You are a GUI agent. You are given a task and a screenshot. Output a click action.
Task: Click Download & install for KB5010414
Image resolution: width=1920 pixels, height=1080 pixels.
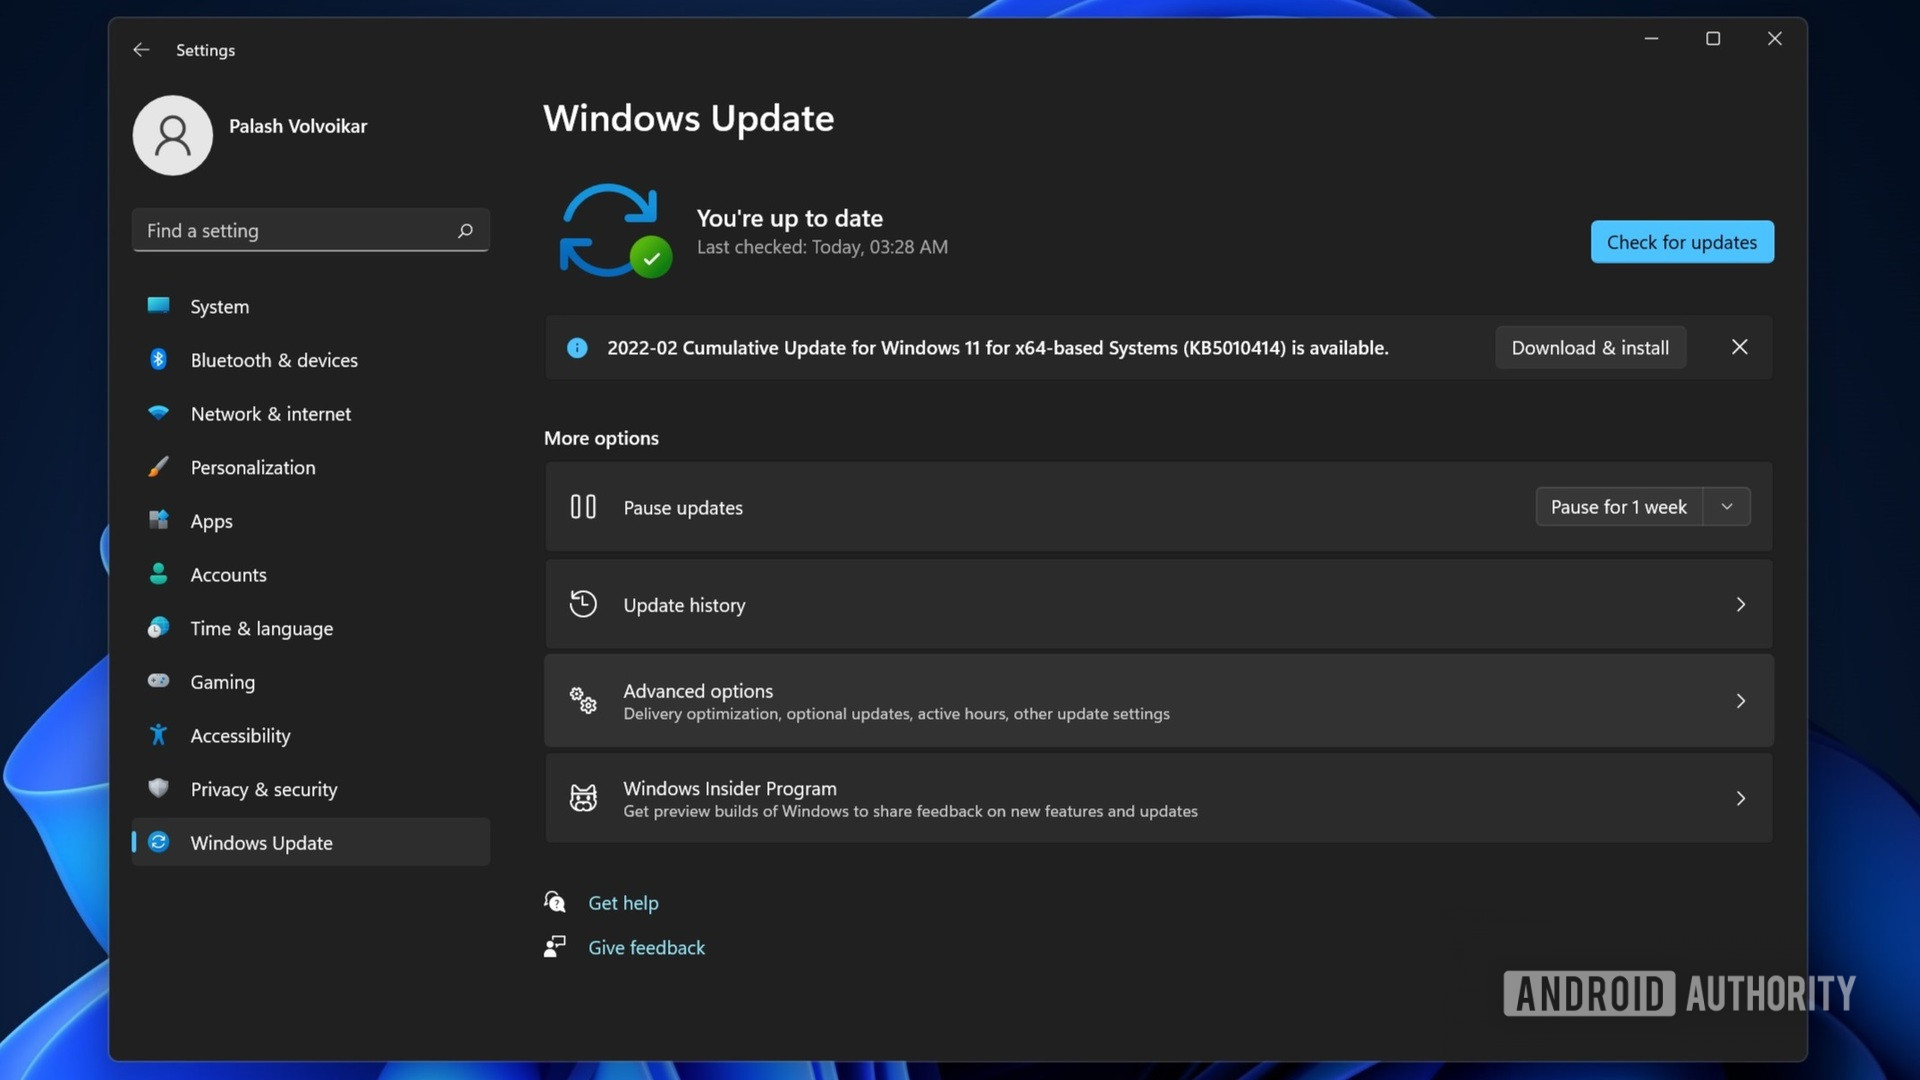(1589, 347)
